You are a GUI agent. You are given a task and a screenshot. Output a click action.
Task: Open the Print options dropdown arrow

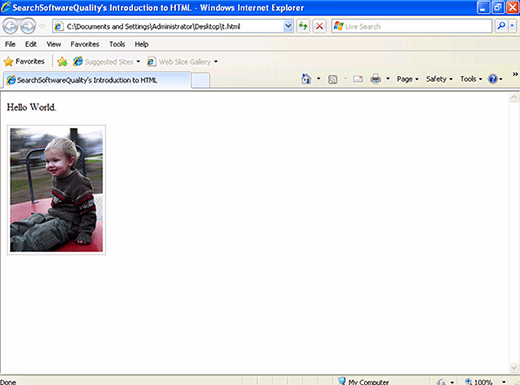388,79
